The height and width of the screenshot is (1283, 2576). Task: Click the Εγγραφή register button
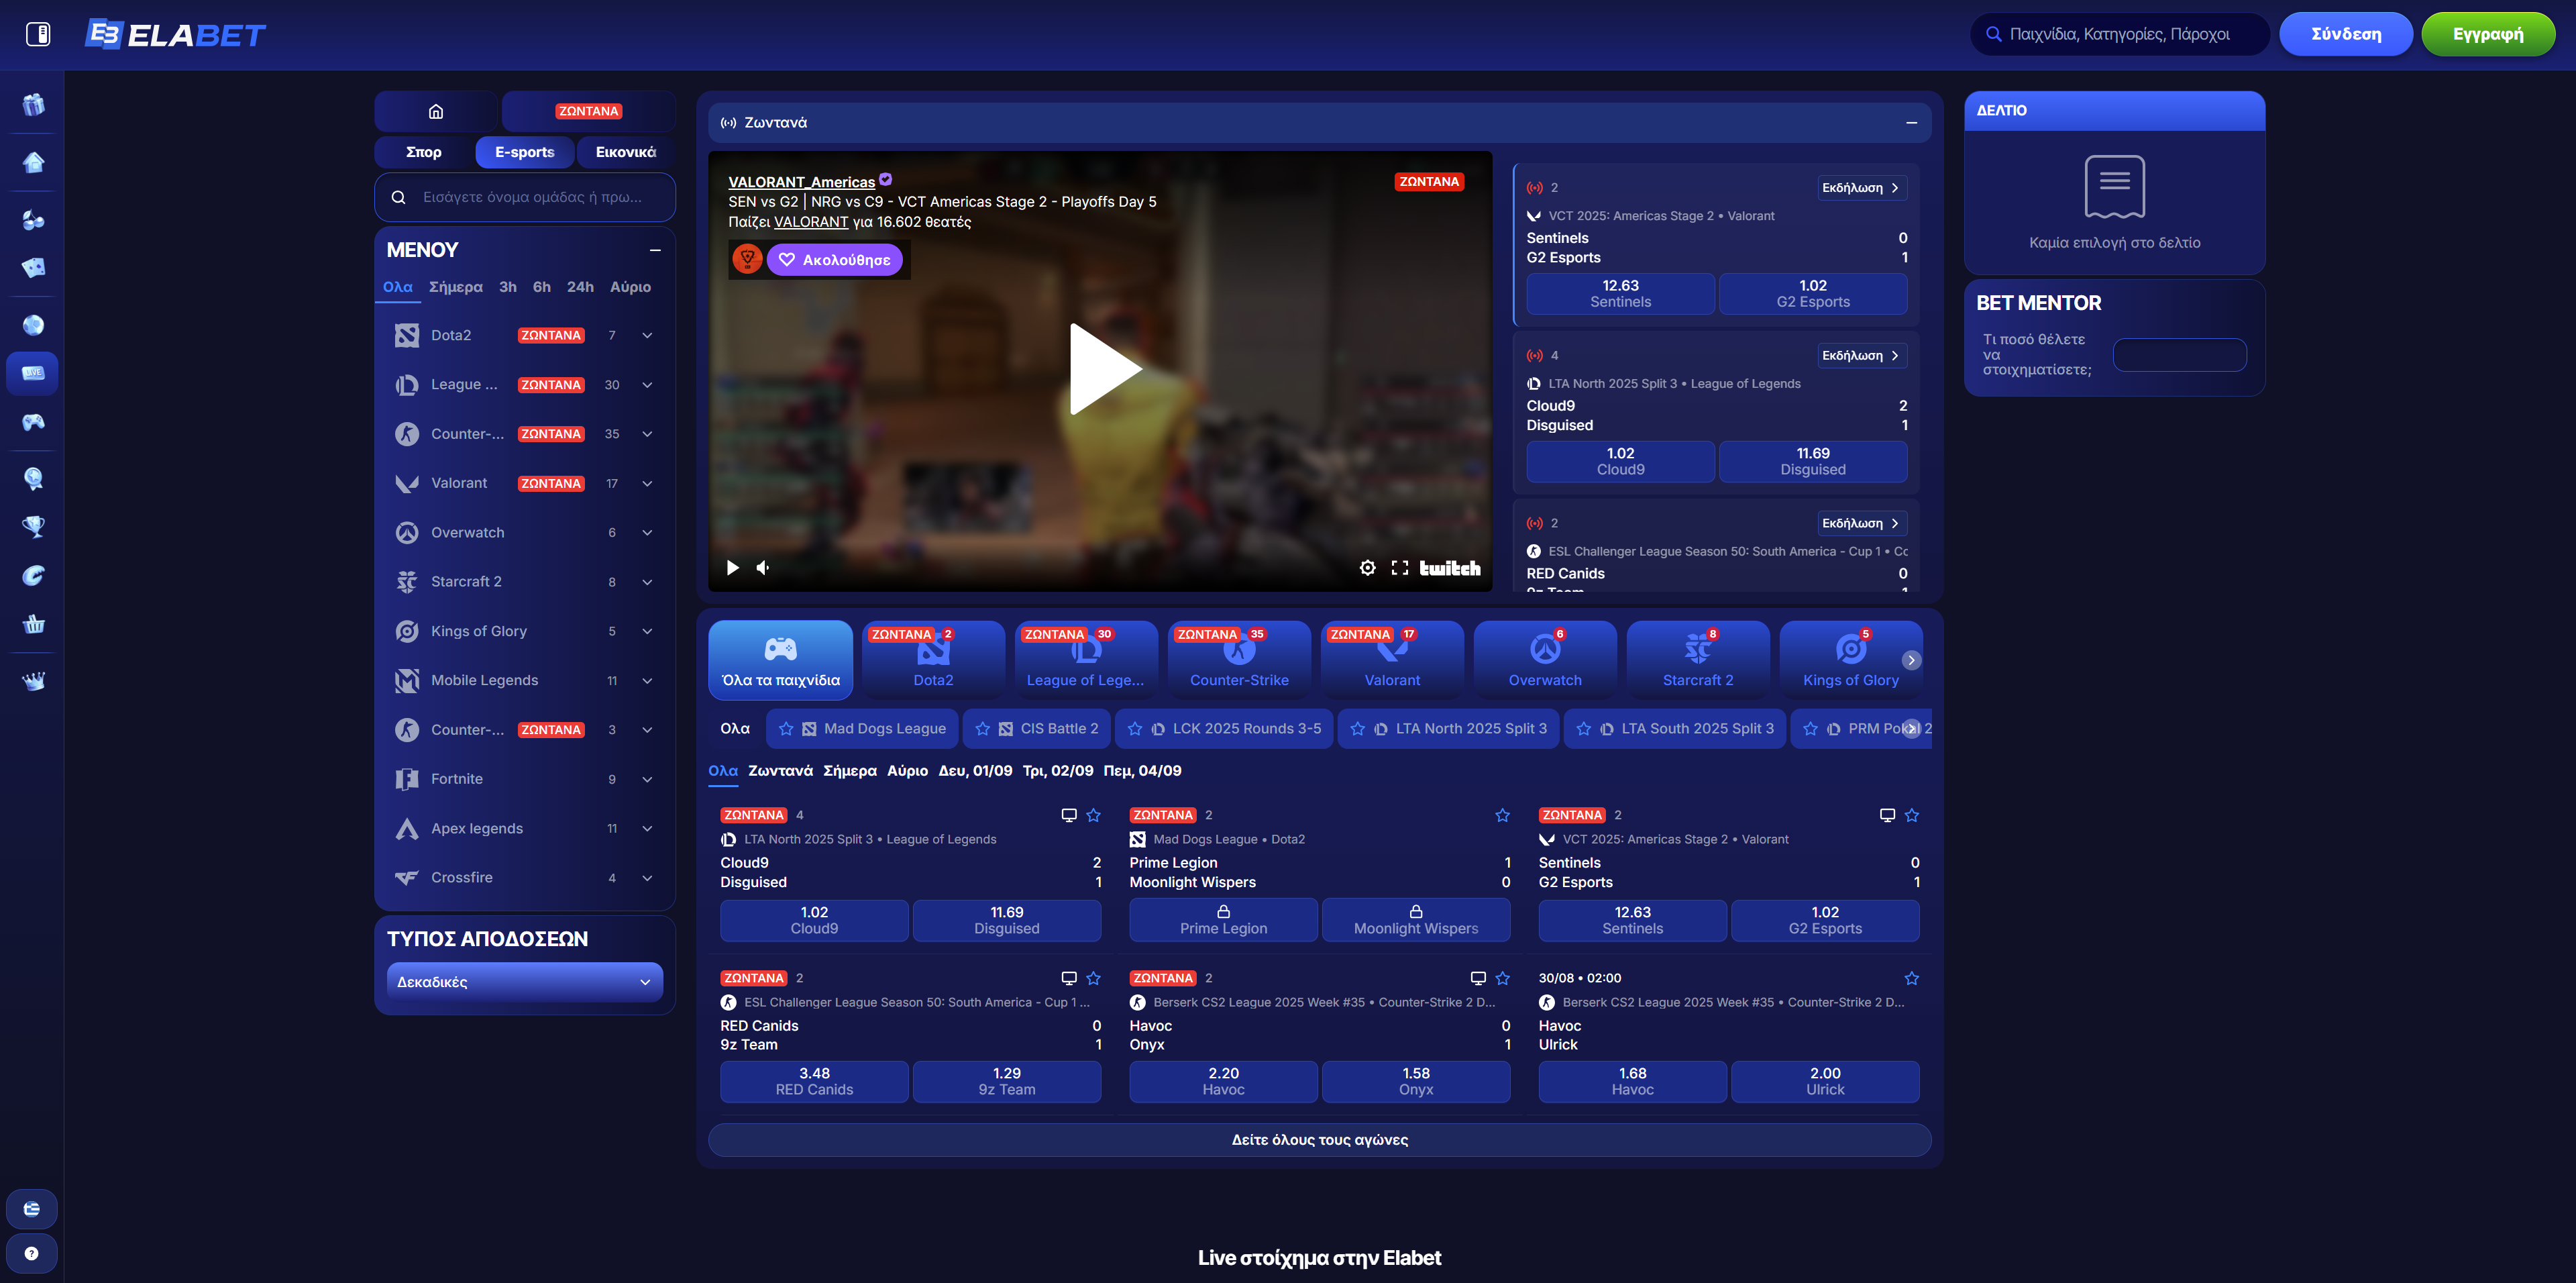2487,34
